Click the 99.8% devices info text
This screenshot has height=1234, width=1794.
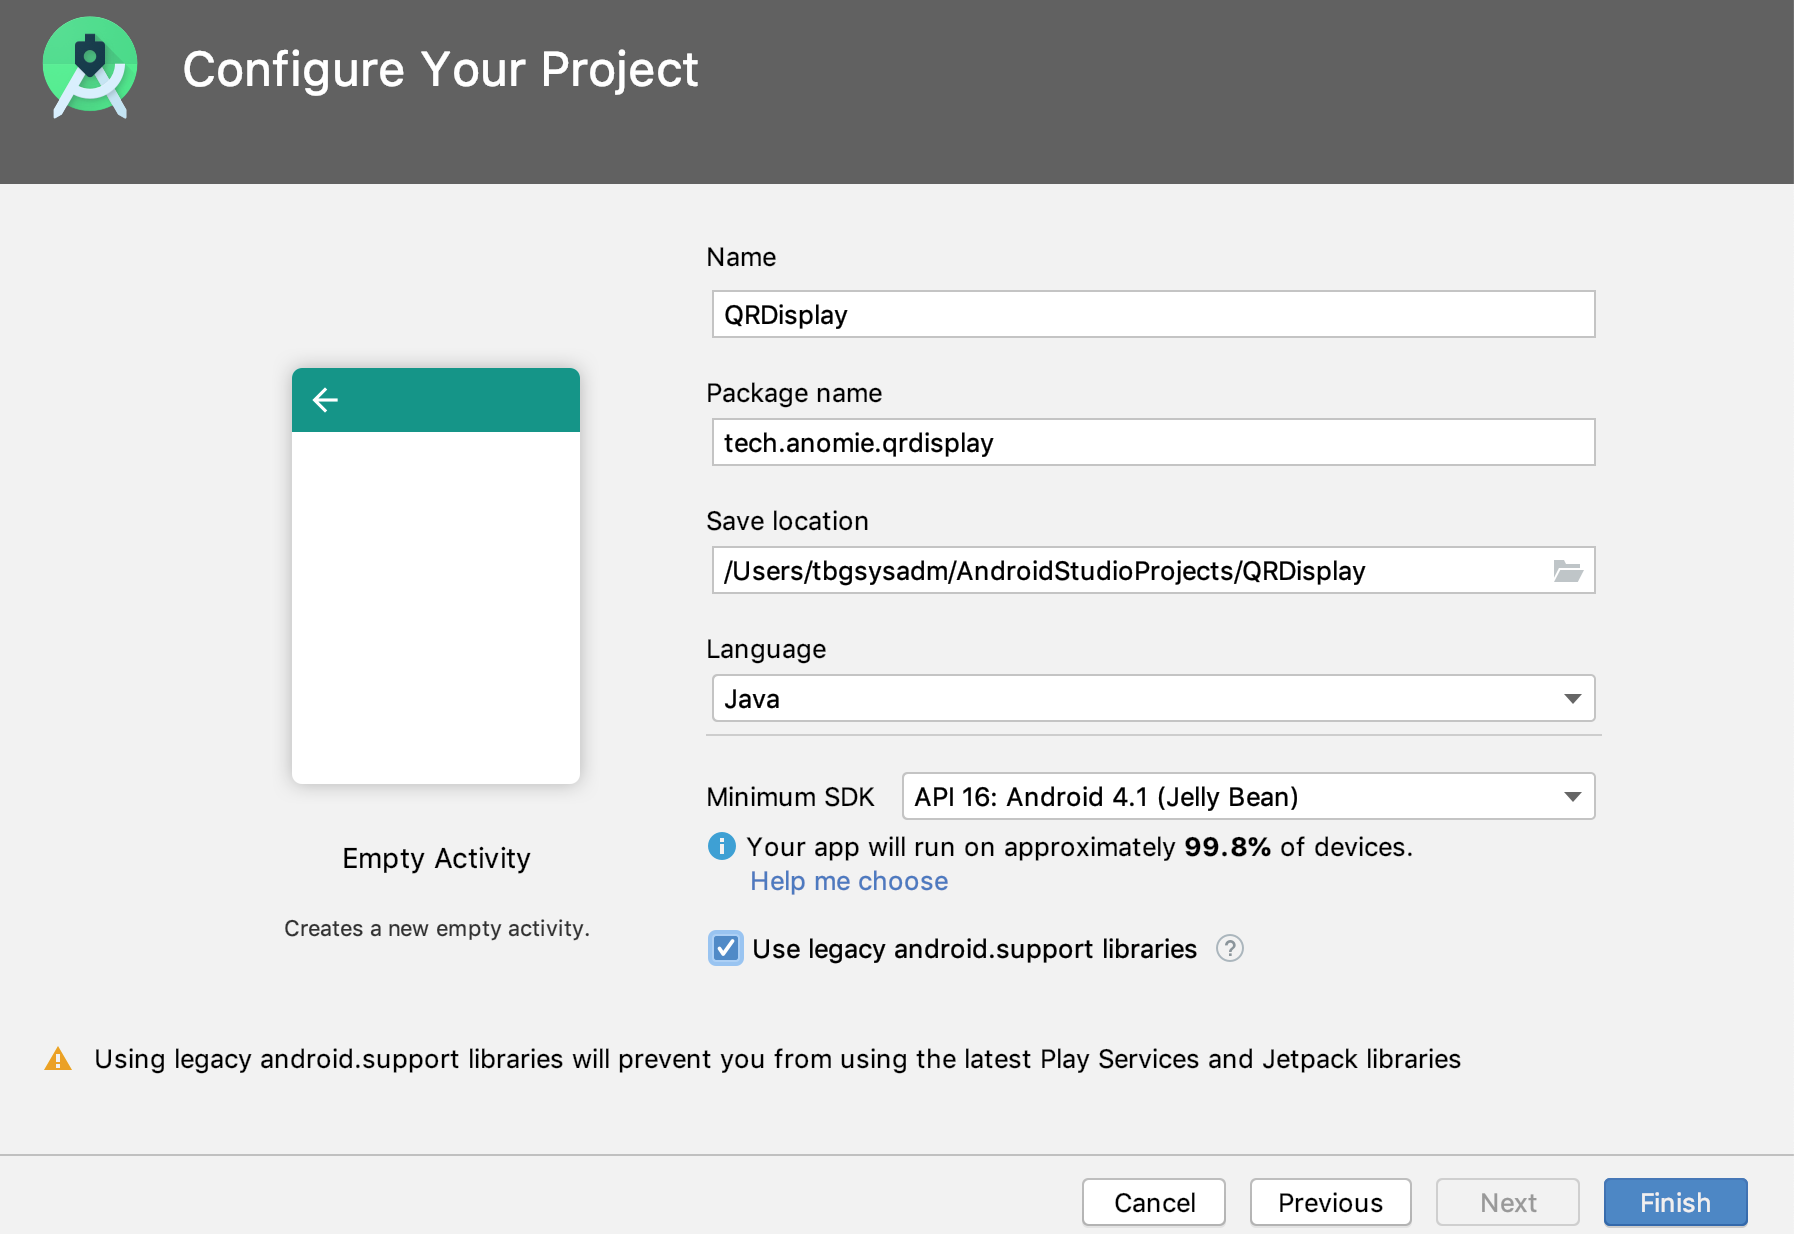1079,847
